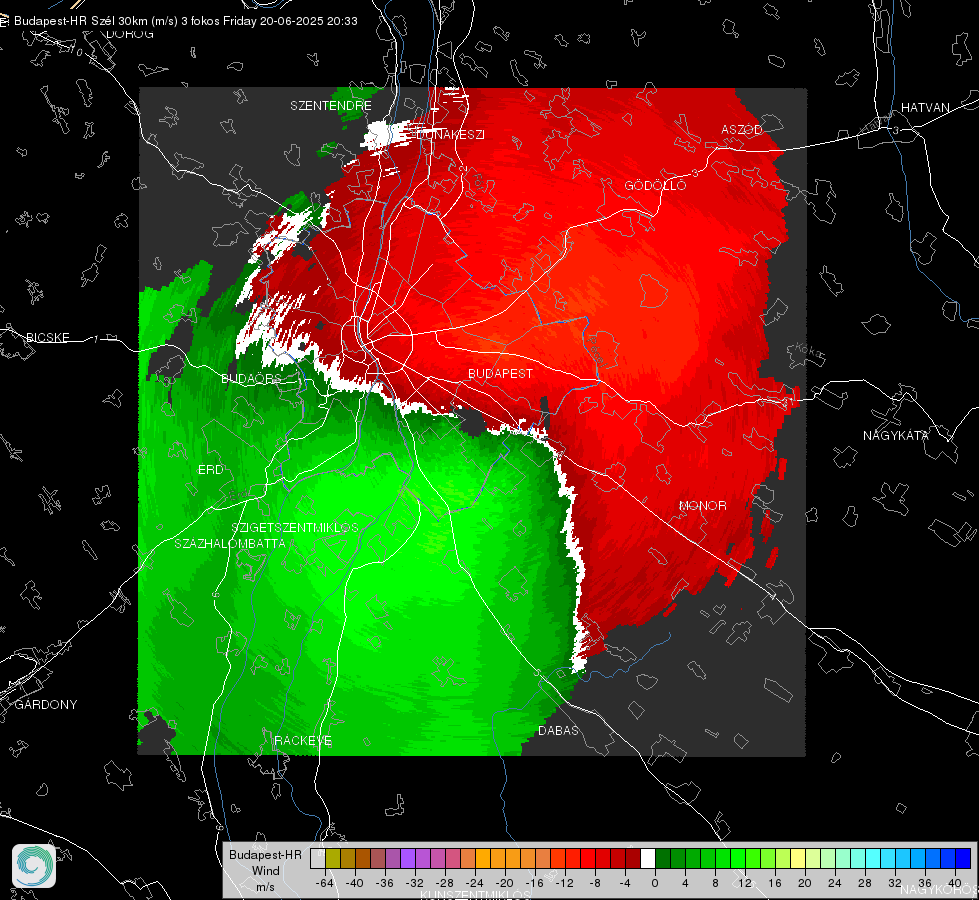Click the radar title text 'Budapest-HR Szél 30km'

(80, 21)
